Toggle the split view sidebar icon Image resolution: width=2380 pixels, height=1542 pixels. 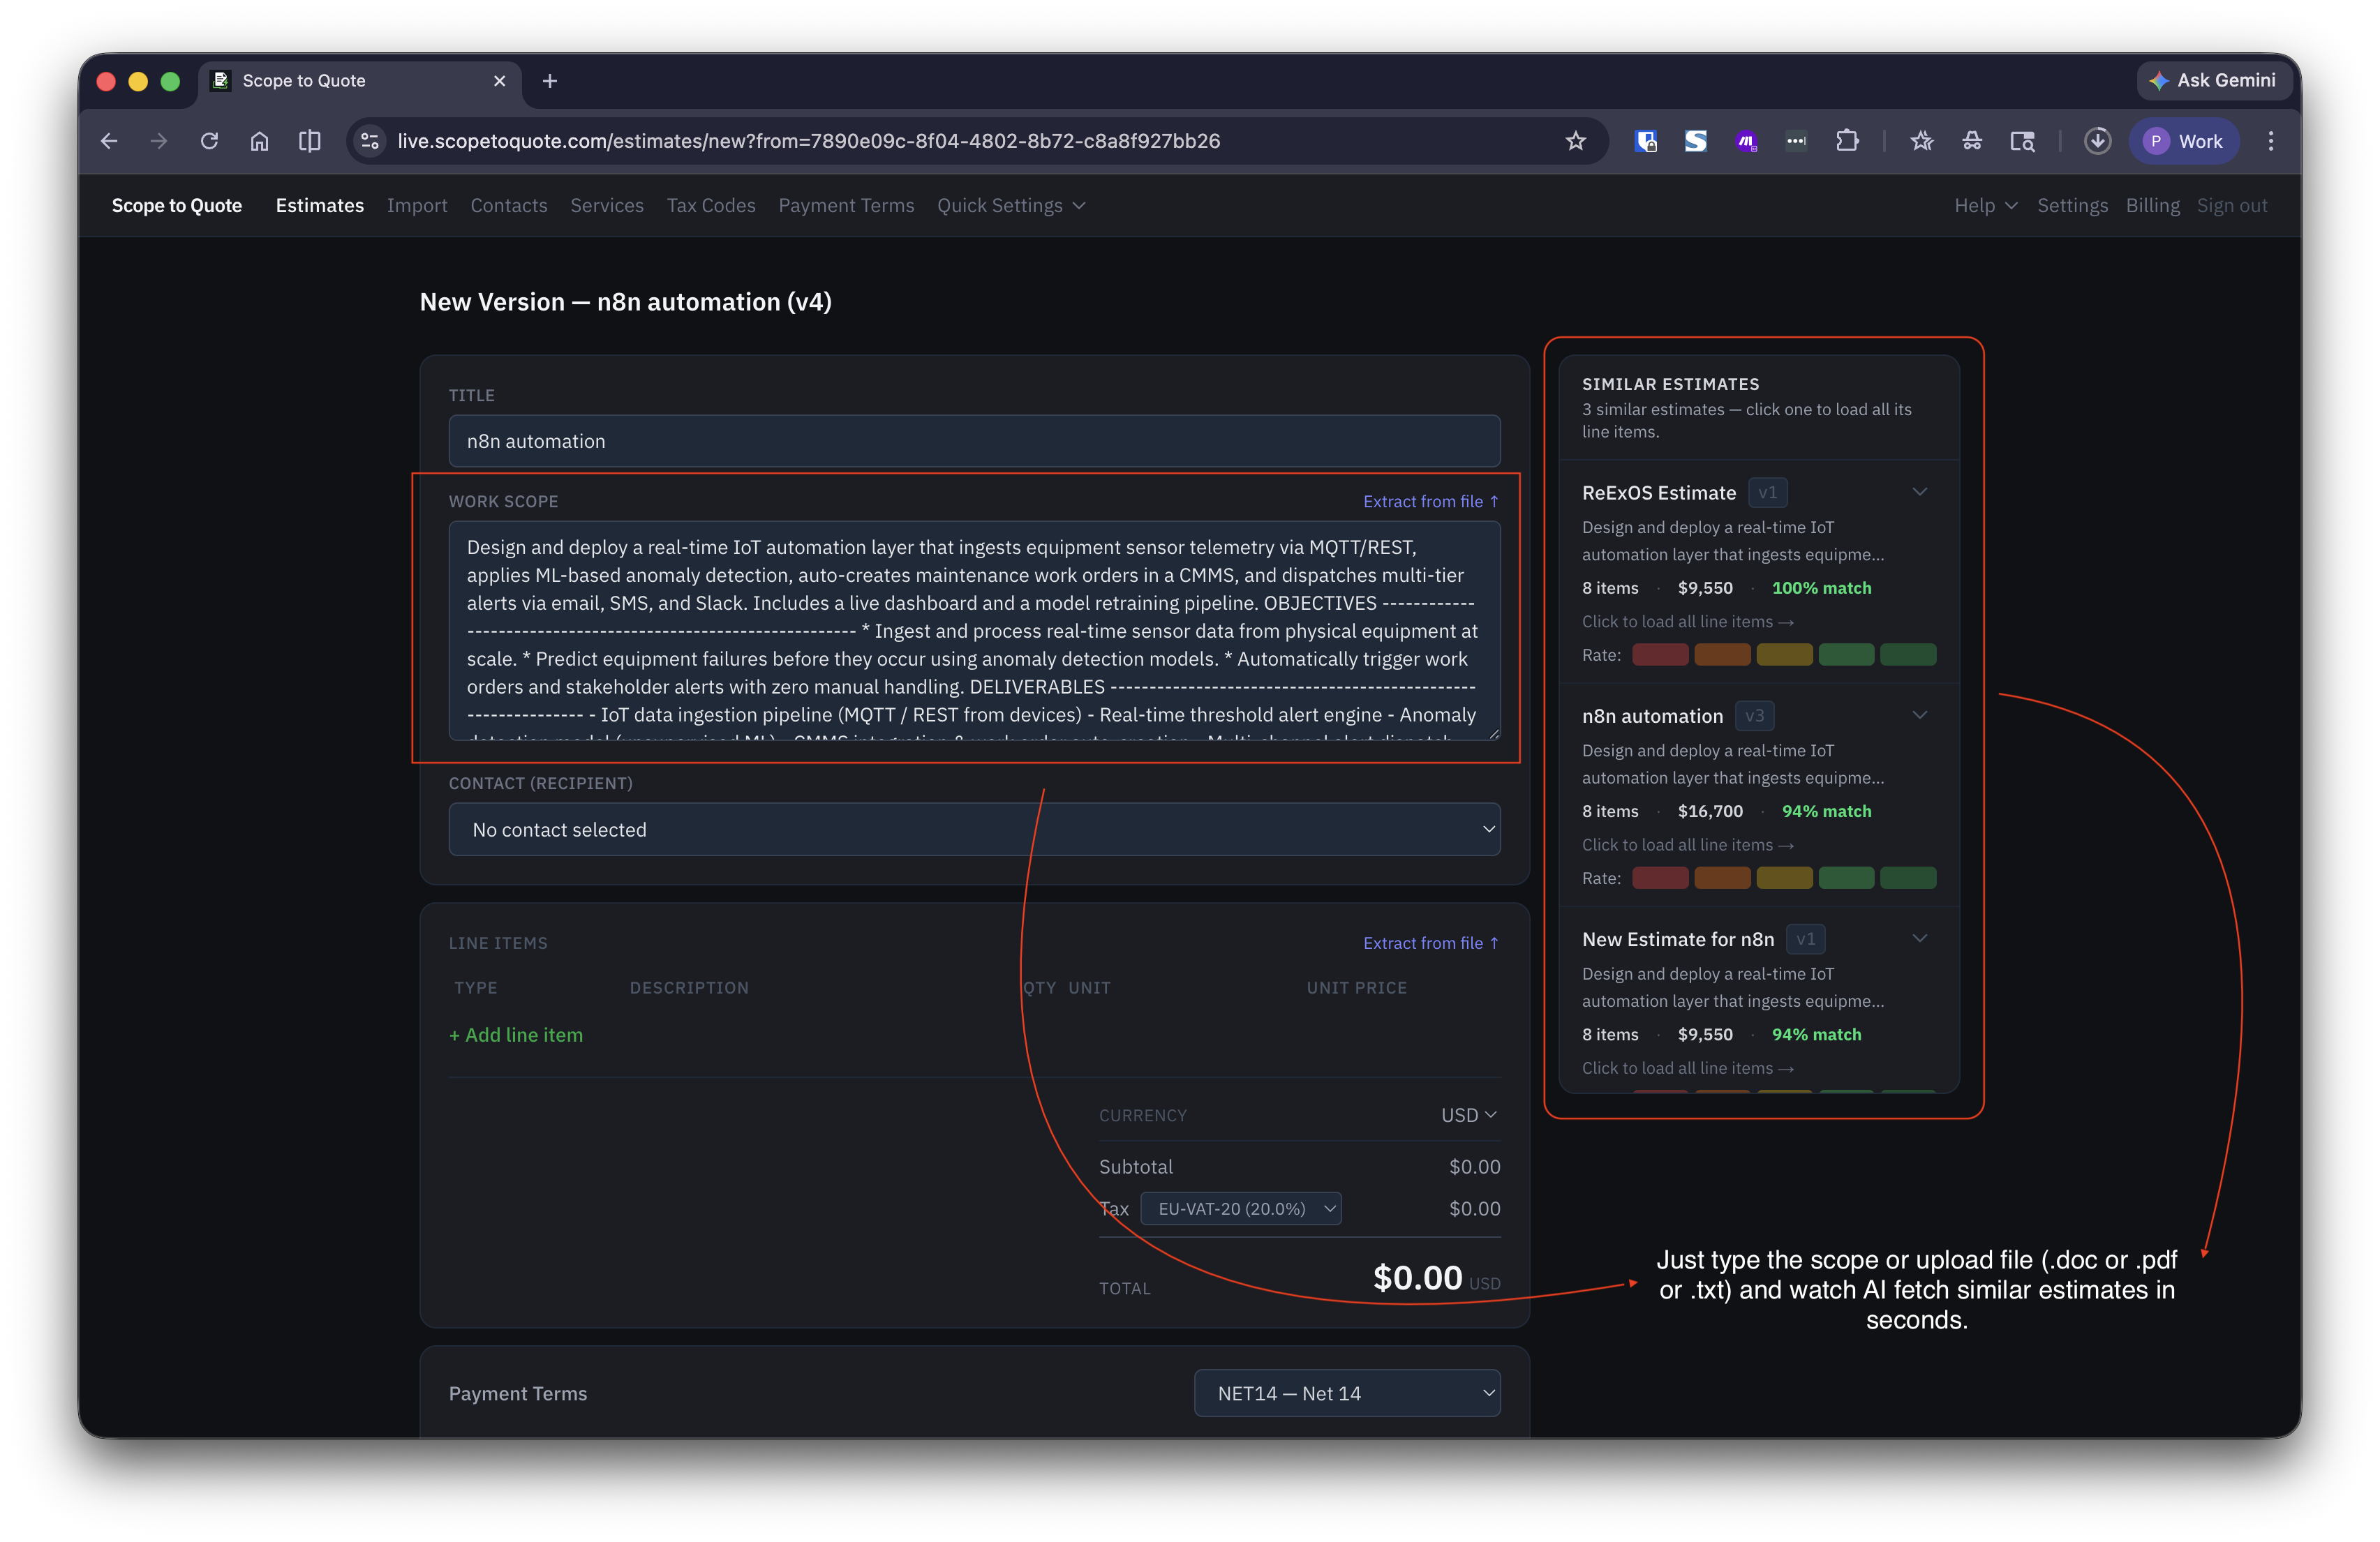(310, 141)
